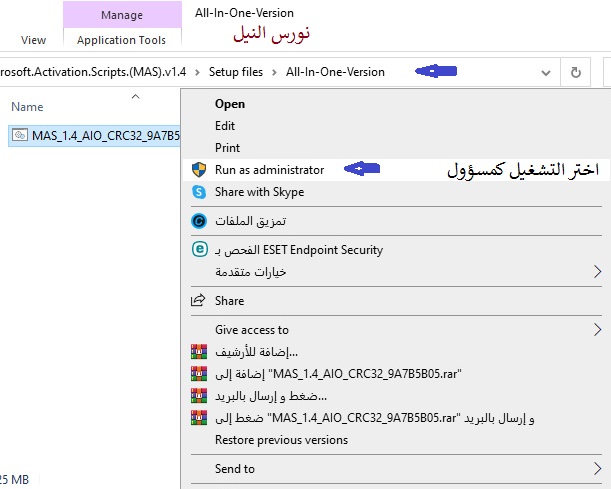Viewport: 611px width, 489px height.
Task: Expand the Send to submenu
Action: tap(598, 468)
